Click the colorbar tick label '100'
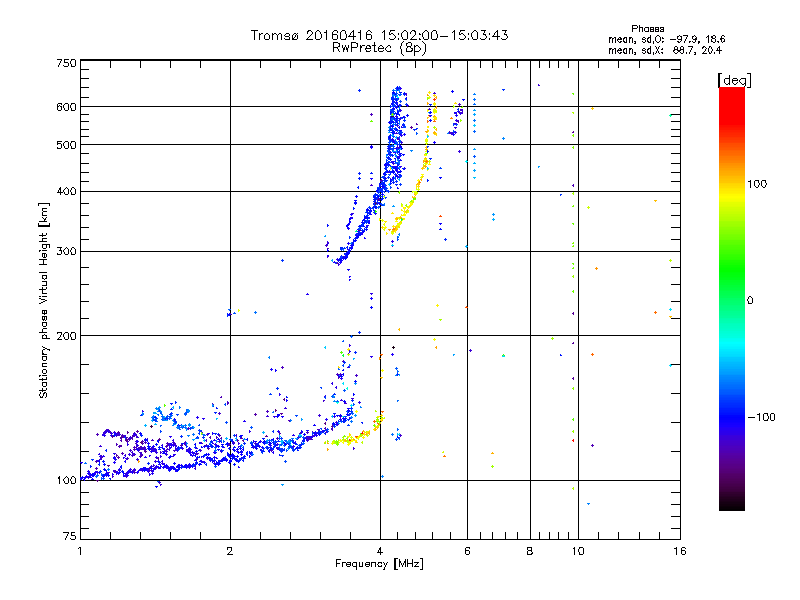The image size is (800, 600). [757, 184]
